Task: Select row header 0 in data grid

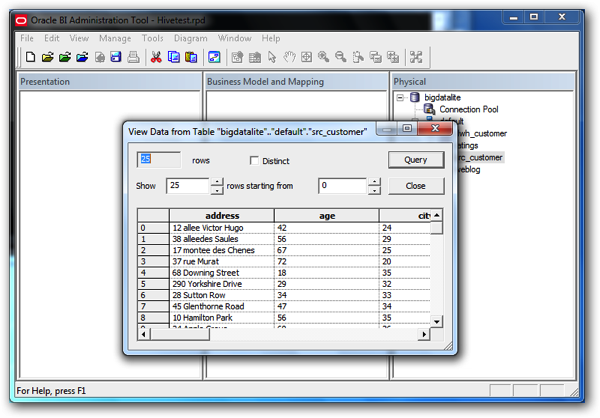Action: click(153, 228)
